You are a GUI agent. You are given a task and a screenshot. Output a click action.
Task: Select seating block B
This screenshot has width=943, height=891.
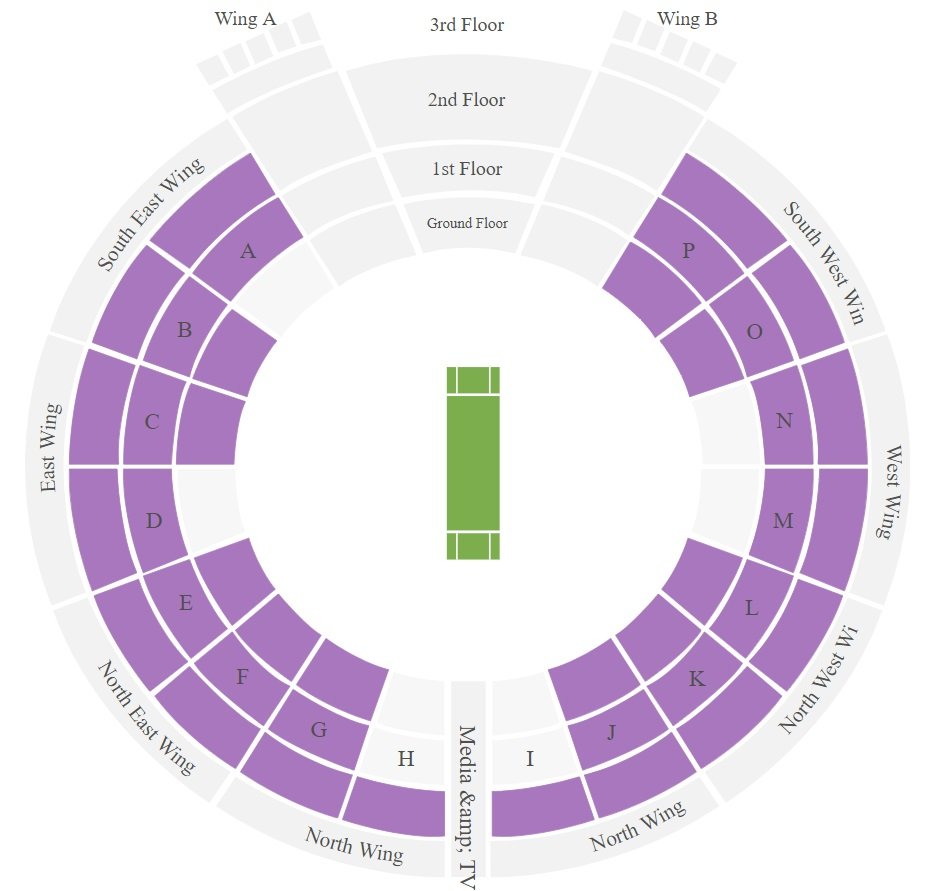point(184,330)
